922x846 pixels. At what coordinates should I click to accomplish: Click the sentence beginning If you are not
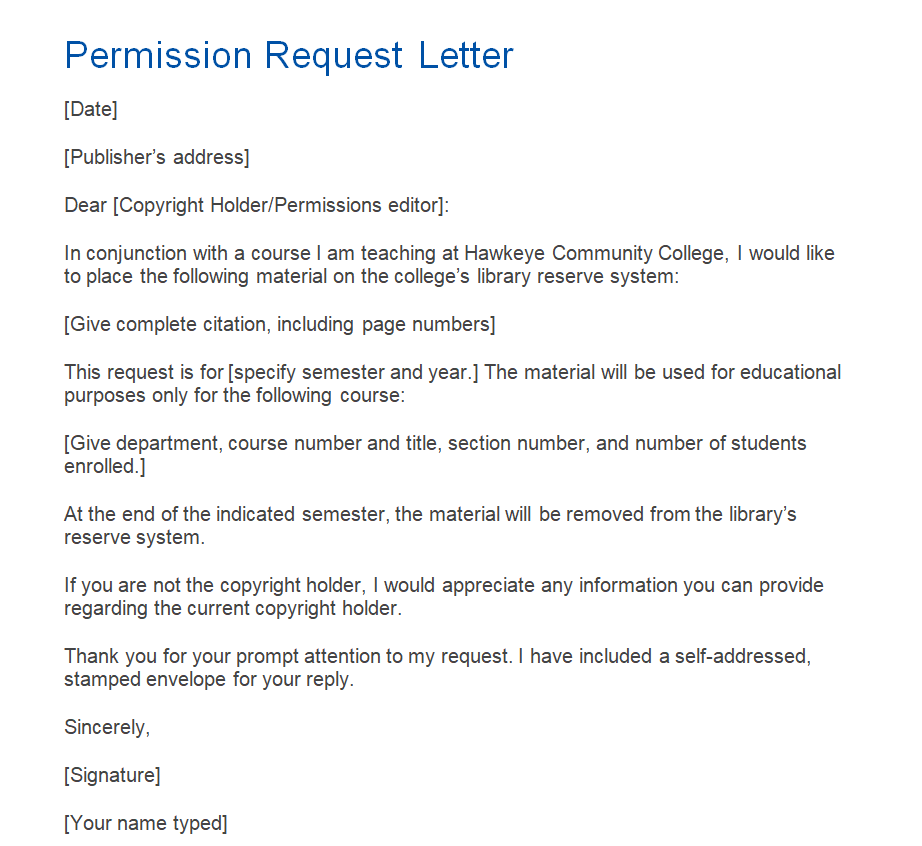pos(444,585)
